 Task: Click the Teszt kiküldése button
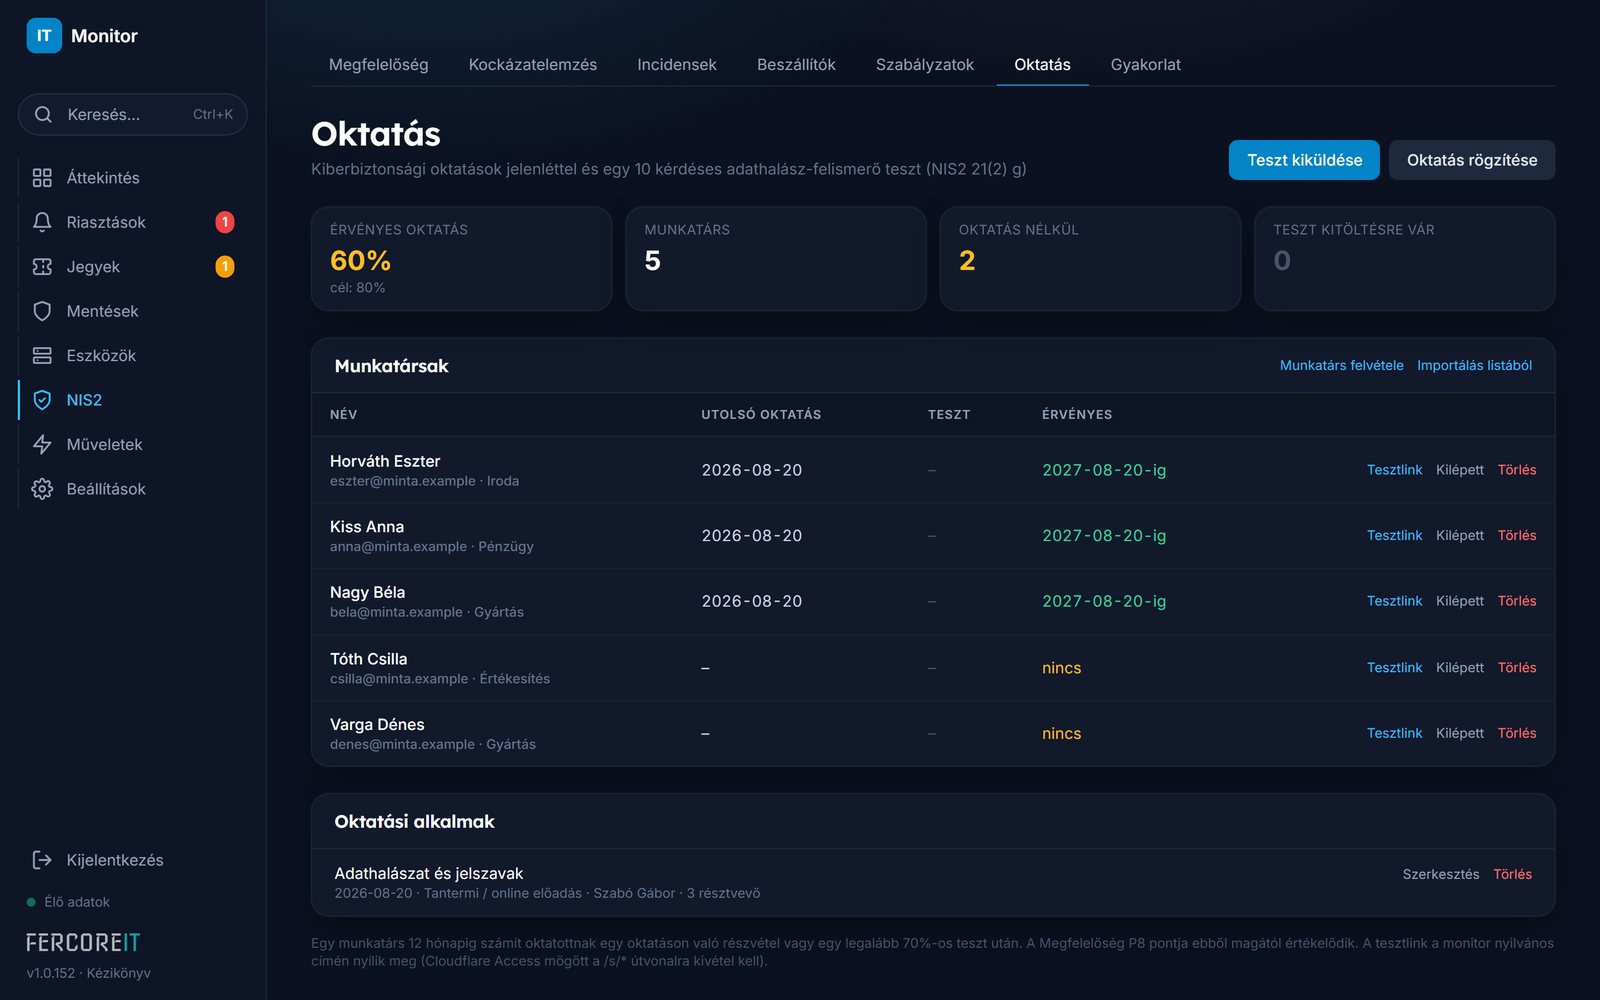pyautogui.click(x=1304, y=160)
